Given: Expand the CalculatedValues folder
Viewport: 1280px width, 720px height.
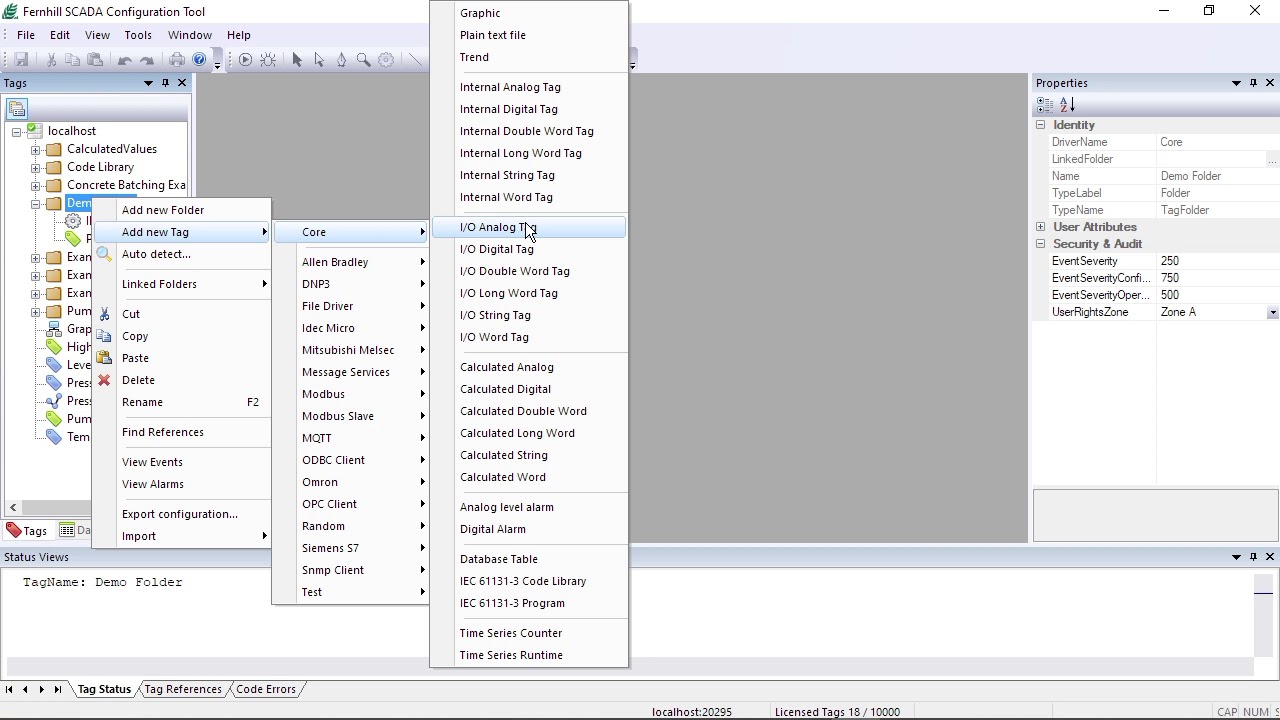Looking at the screenshot, I should click(x=36, y=150).
